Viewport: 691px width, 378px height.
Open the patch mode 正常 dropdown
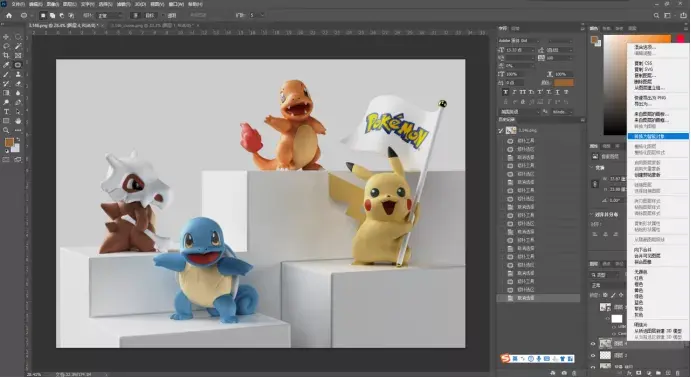(109, 15)
